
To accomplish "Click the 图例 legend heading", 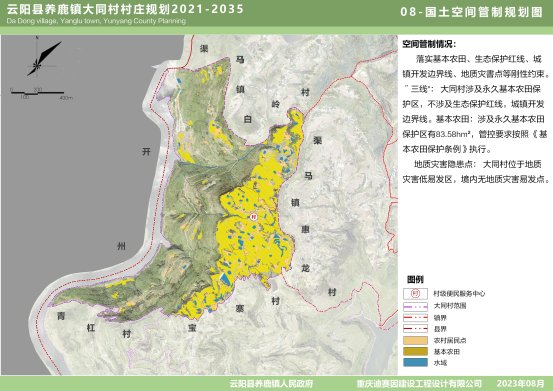I will pyautogui.click(x=415, y=280).
